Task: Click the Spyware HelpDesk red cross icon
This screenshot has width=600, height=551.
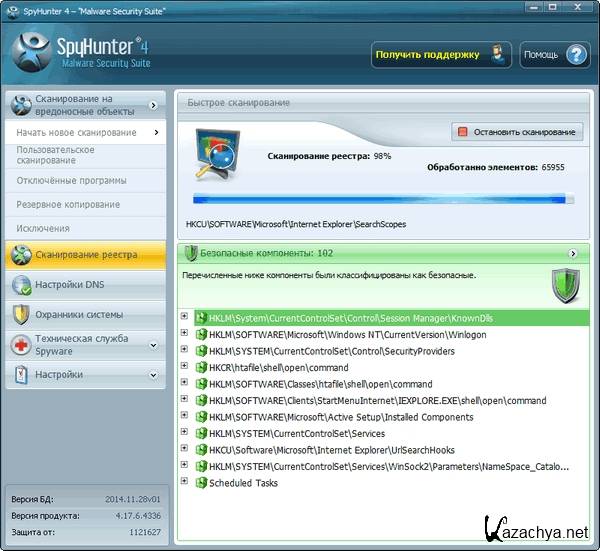Action: point(21,345)
